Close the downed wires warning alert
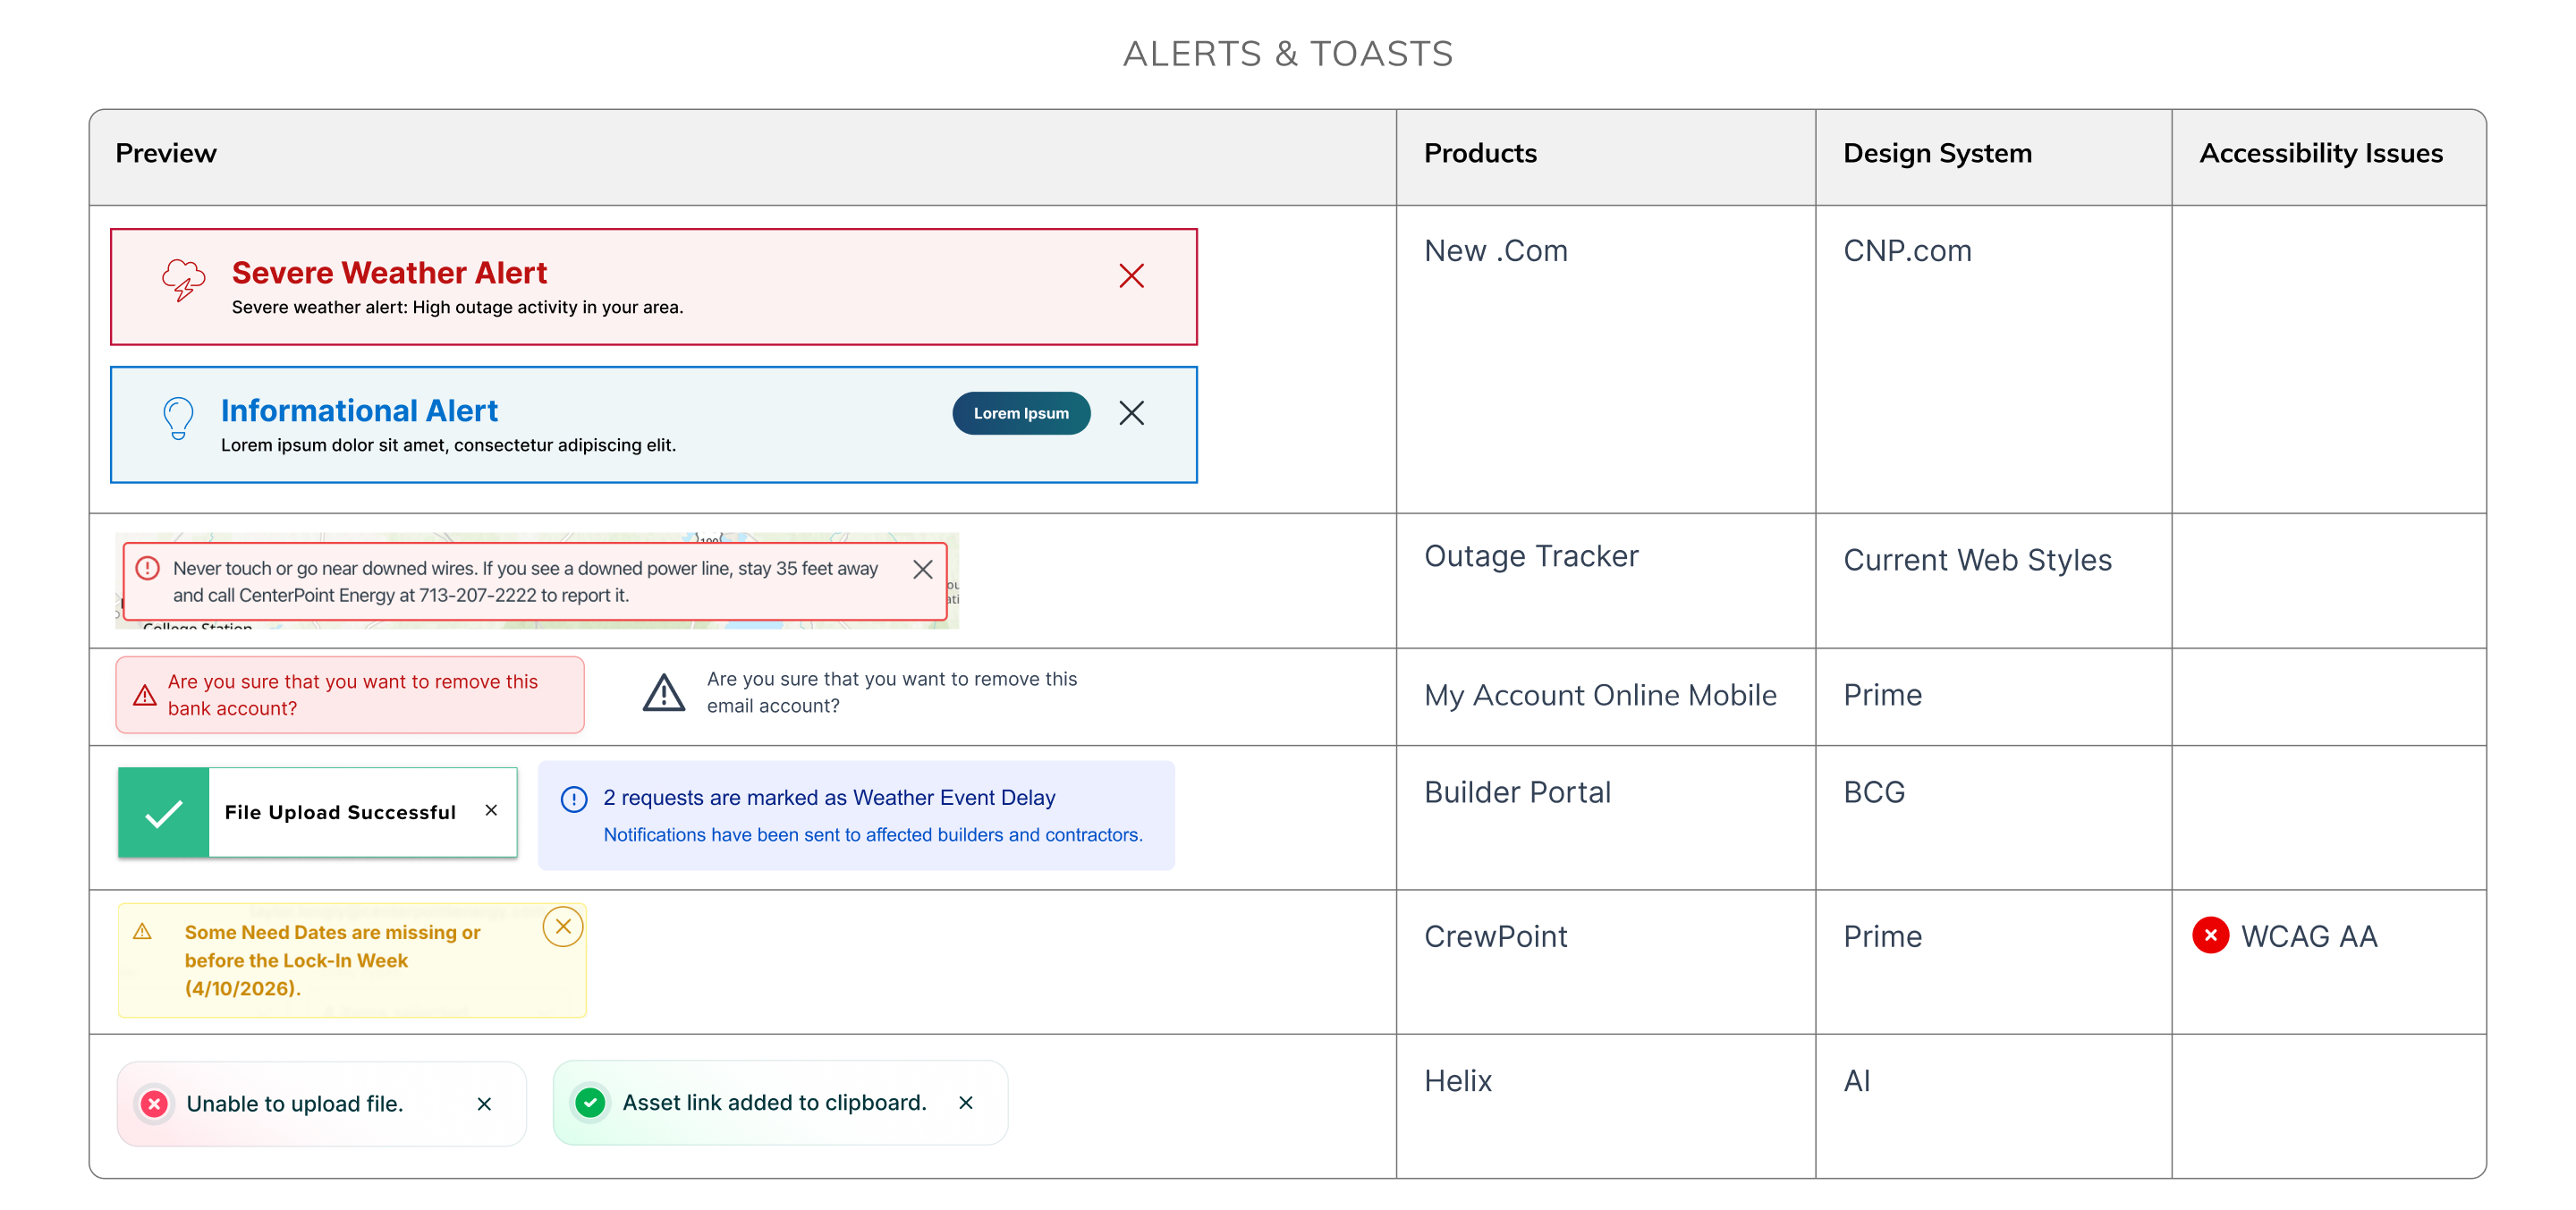2576x1210 pixels. 922,569
